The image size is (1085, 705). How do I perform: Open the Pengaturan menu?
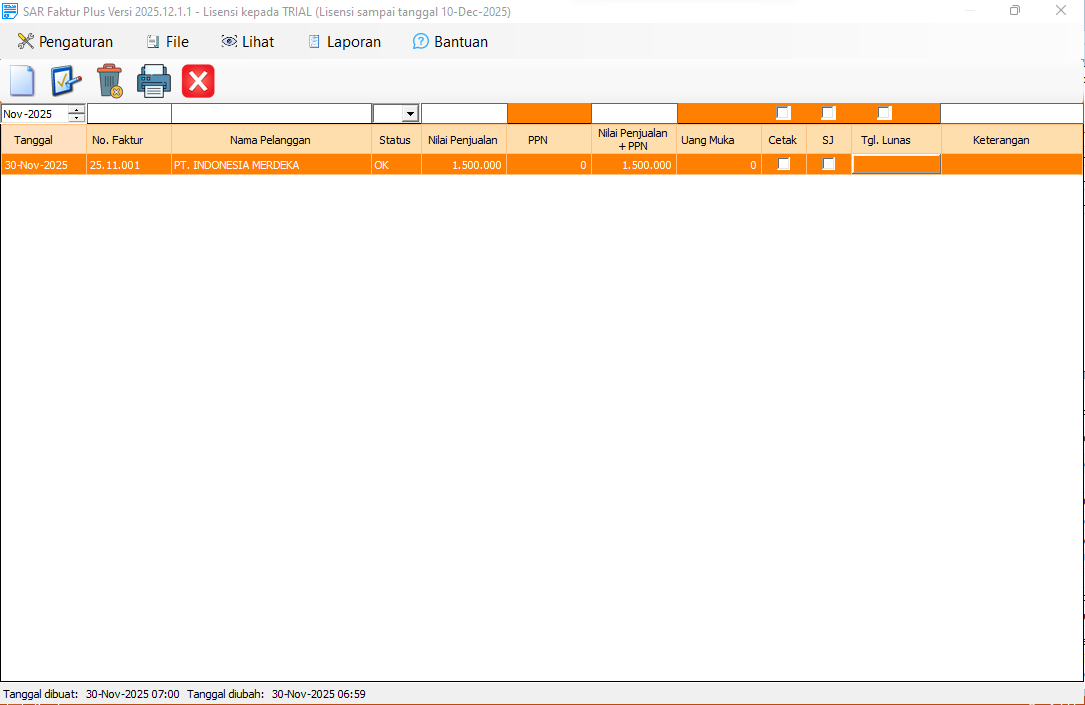tap(65, 42)
